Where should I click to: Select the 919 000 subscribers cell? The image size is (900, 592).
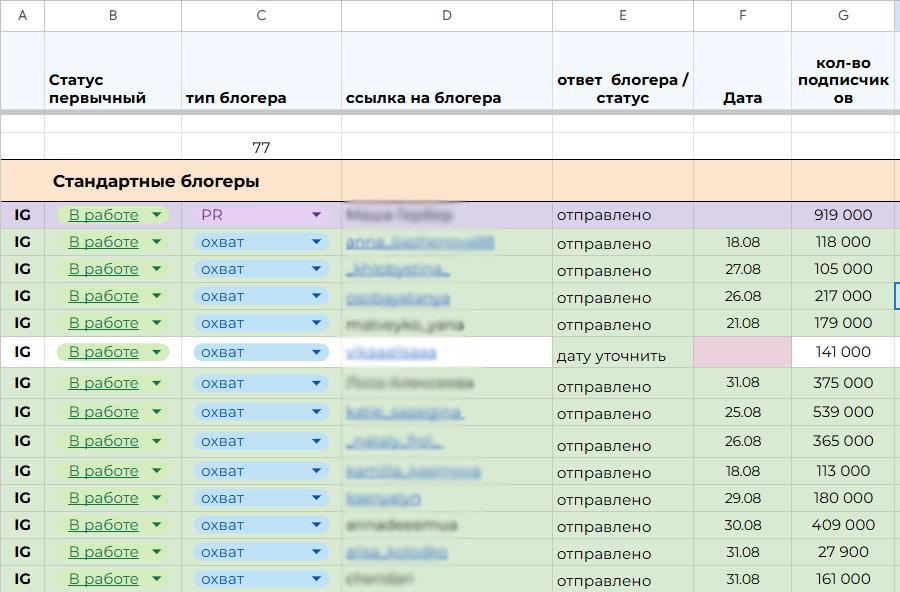(842, 215)
